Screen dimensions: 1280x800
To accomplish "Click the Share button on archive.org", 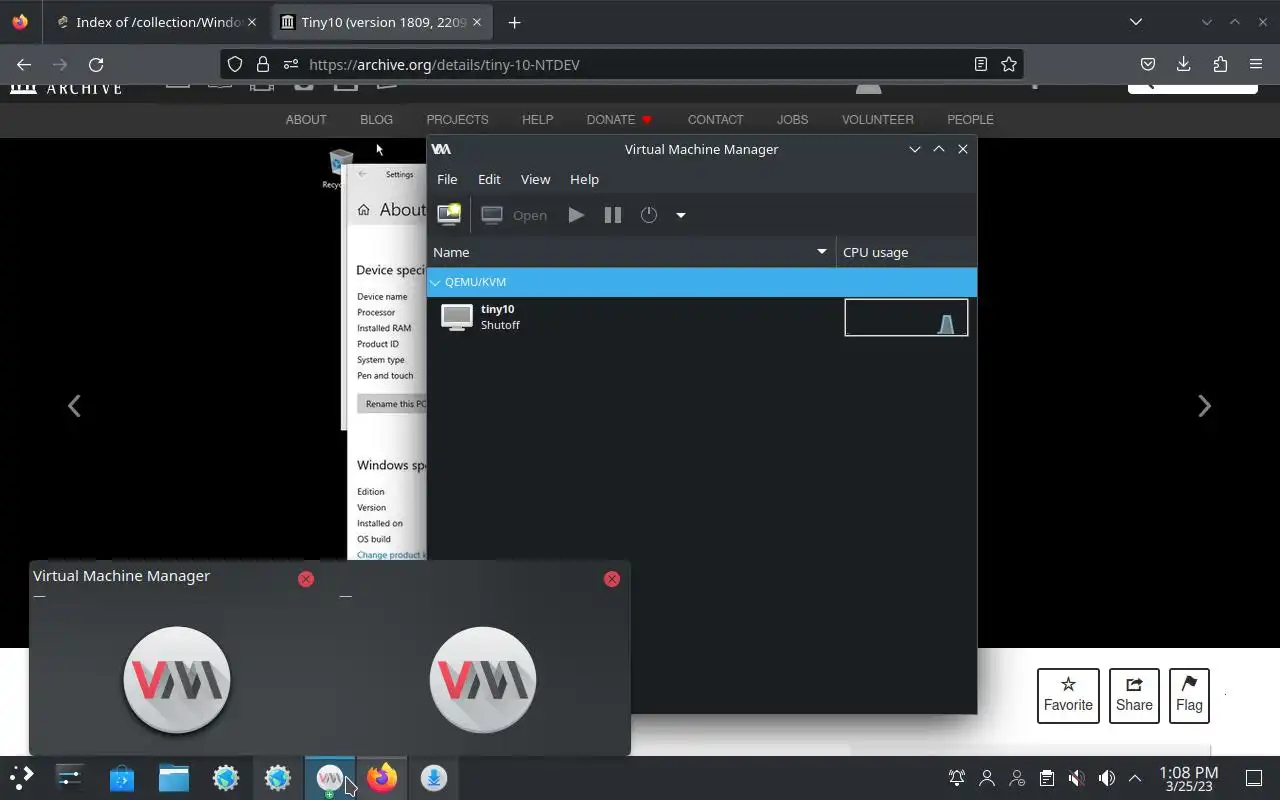I will [1134, 696].
